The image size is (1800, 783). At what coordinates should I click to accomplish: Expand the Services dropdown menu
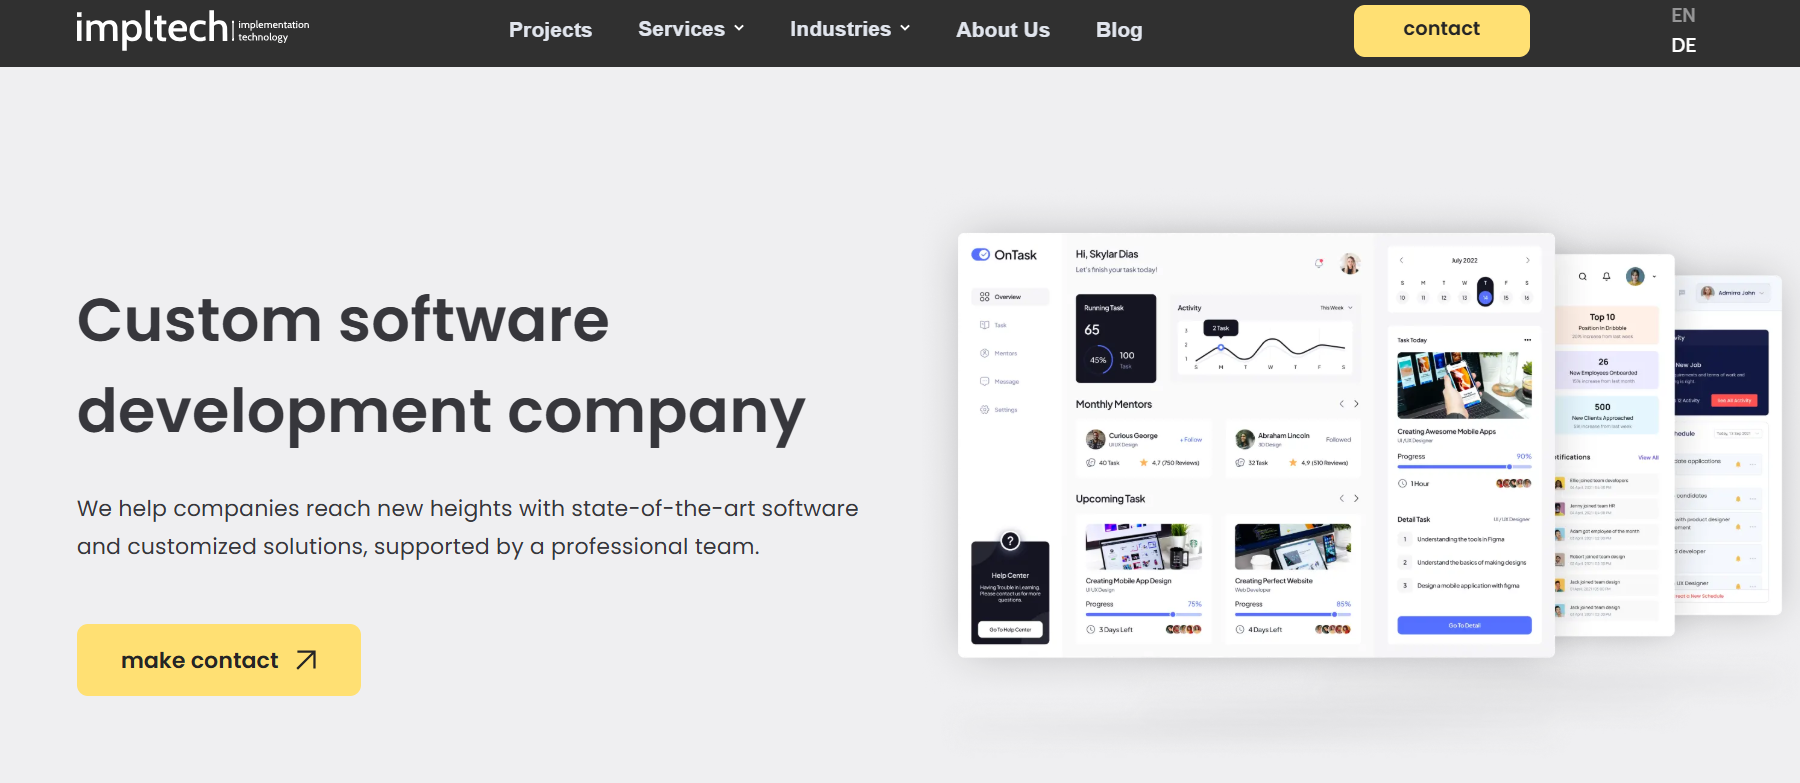click(691, 29)
